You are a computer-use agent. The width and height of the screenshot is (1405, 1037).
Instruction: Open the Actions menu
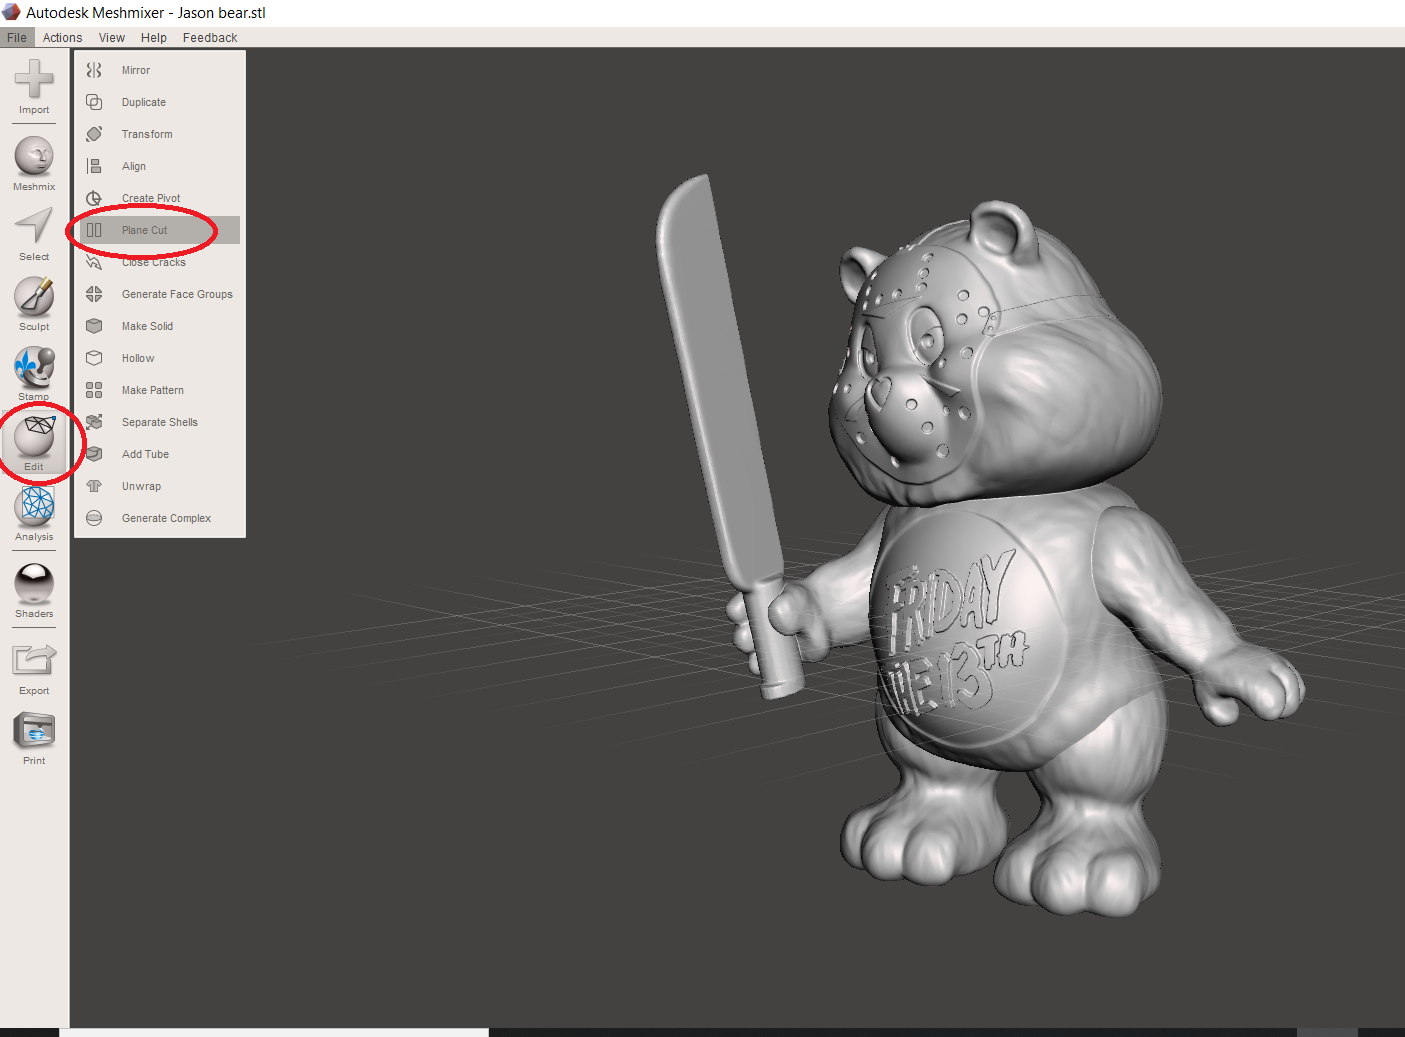point(62,38)
